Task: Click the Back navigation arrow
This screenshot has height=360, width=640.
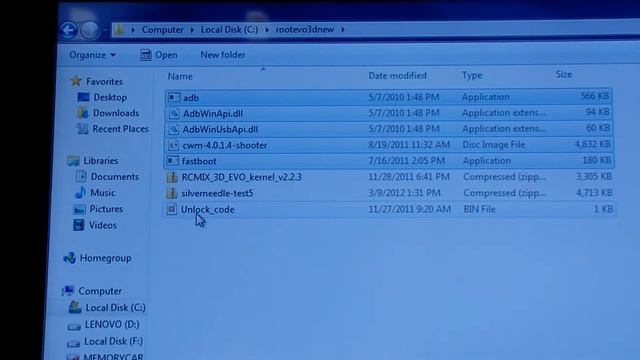Action: pos(68,30)
